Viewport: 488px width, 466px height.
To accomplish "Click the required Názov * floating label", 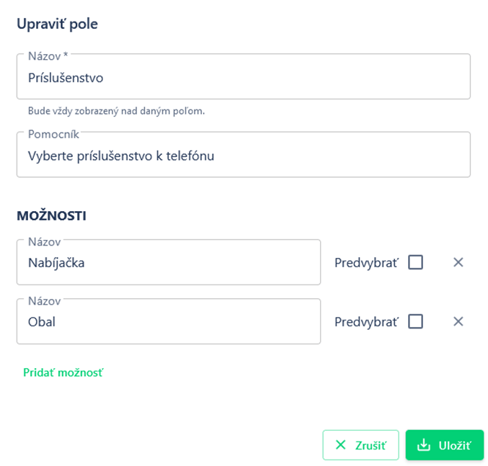I will coord(48,56).
